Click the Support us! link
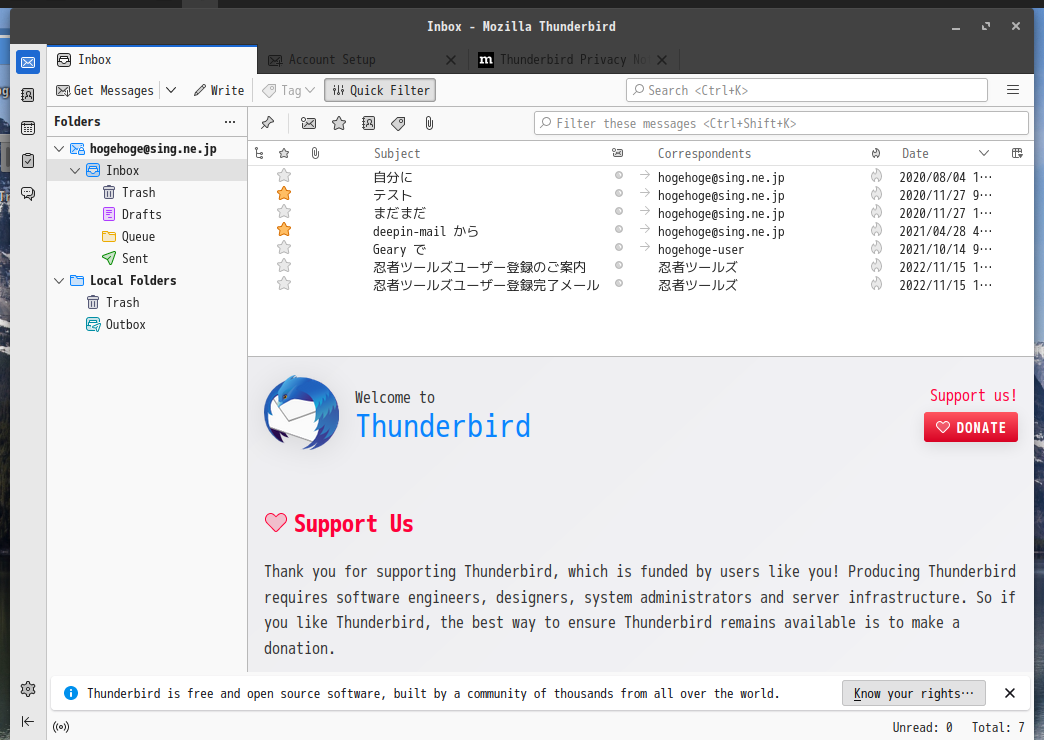Viewport: 1044px width, 740px height. tap(973, 396)
